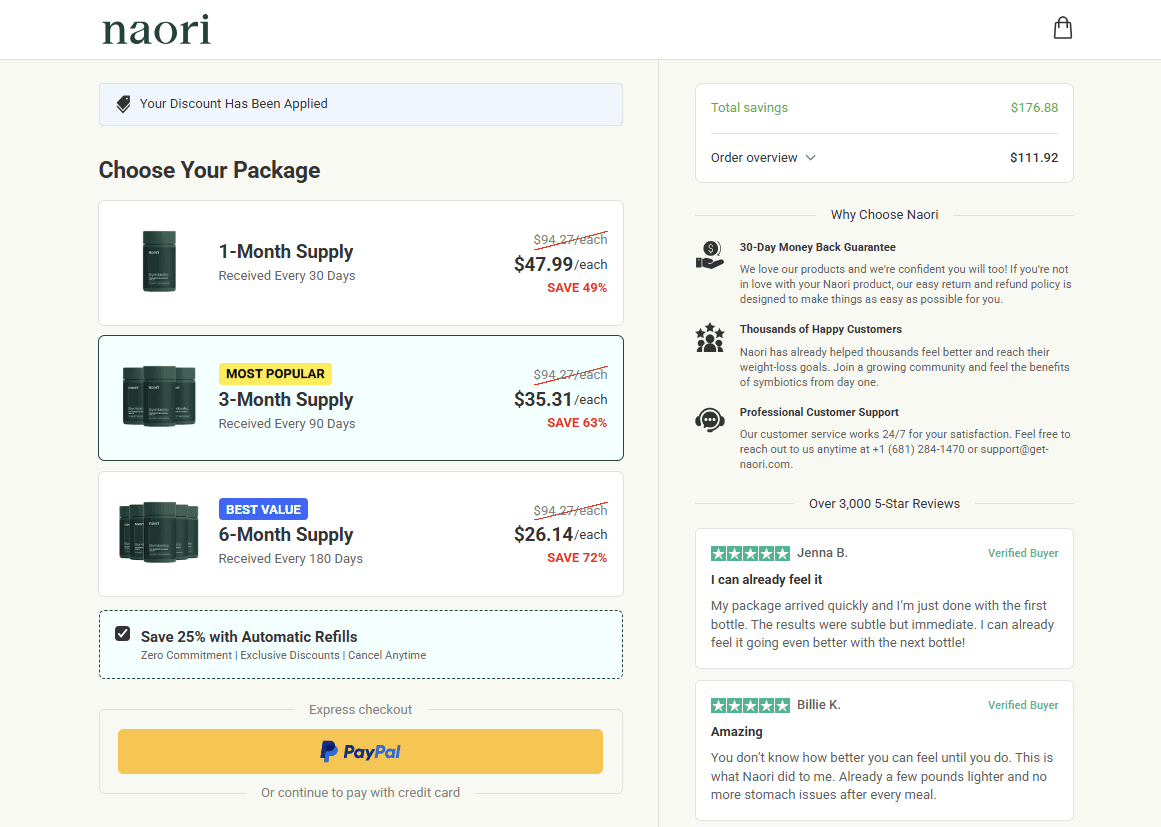This screenshot has height=827, width=1161.
Task: Click the three bottles product image
Action: (x=159, y=396)
